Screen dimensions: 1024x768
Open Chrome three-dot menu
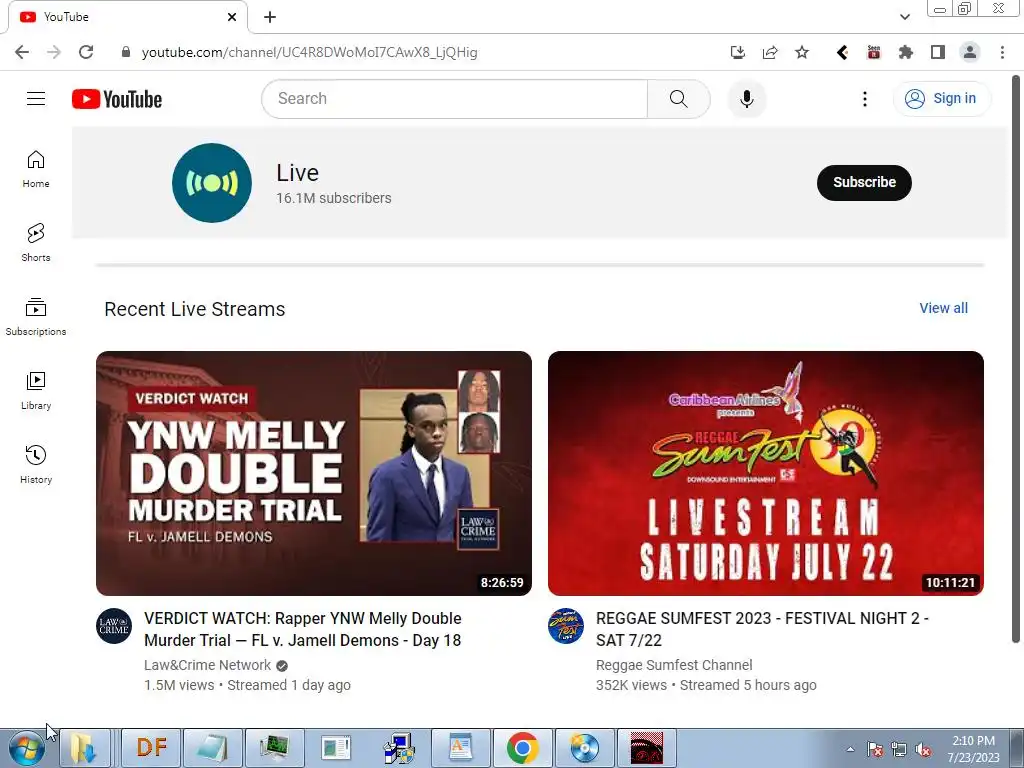(x=1002, y=52)
